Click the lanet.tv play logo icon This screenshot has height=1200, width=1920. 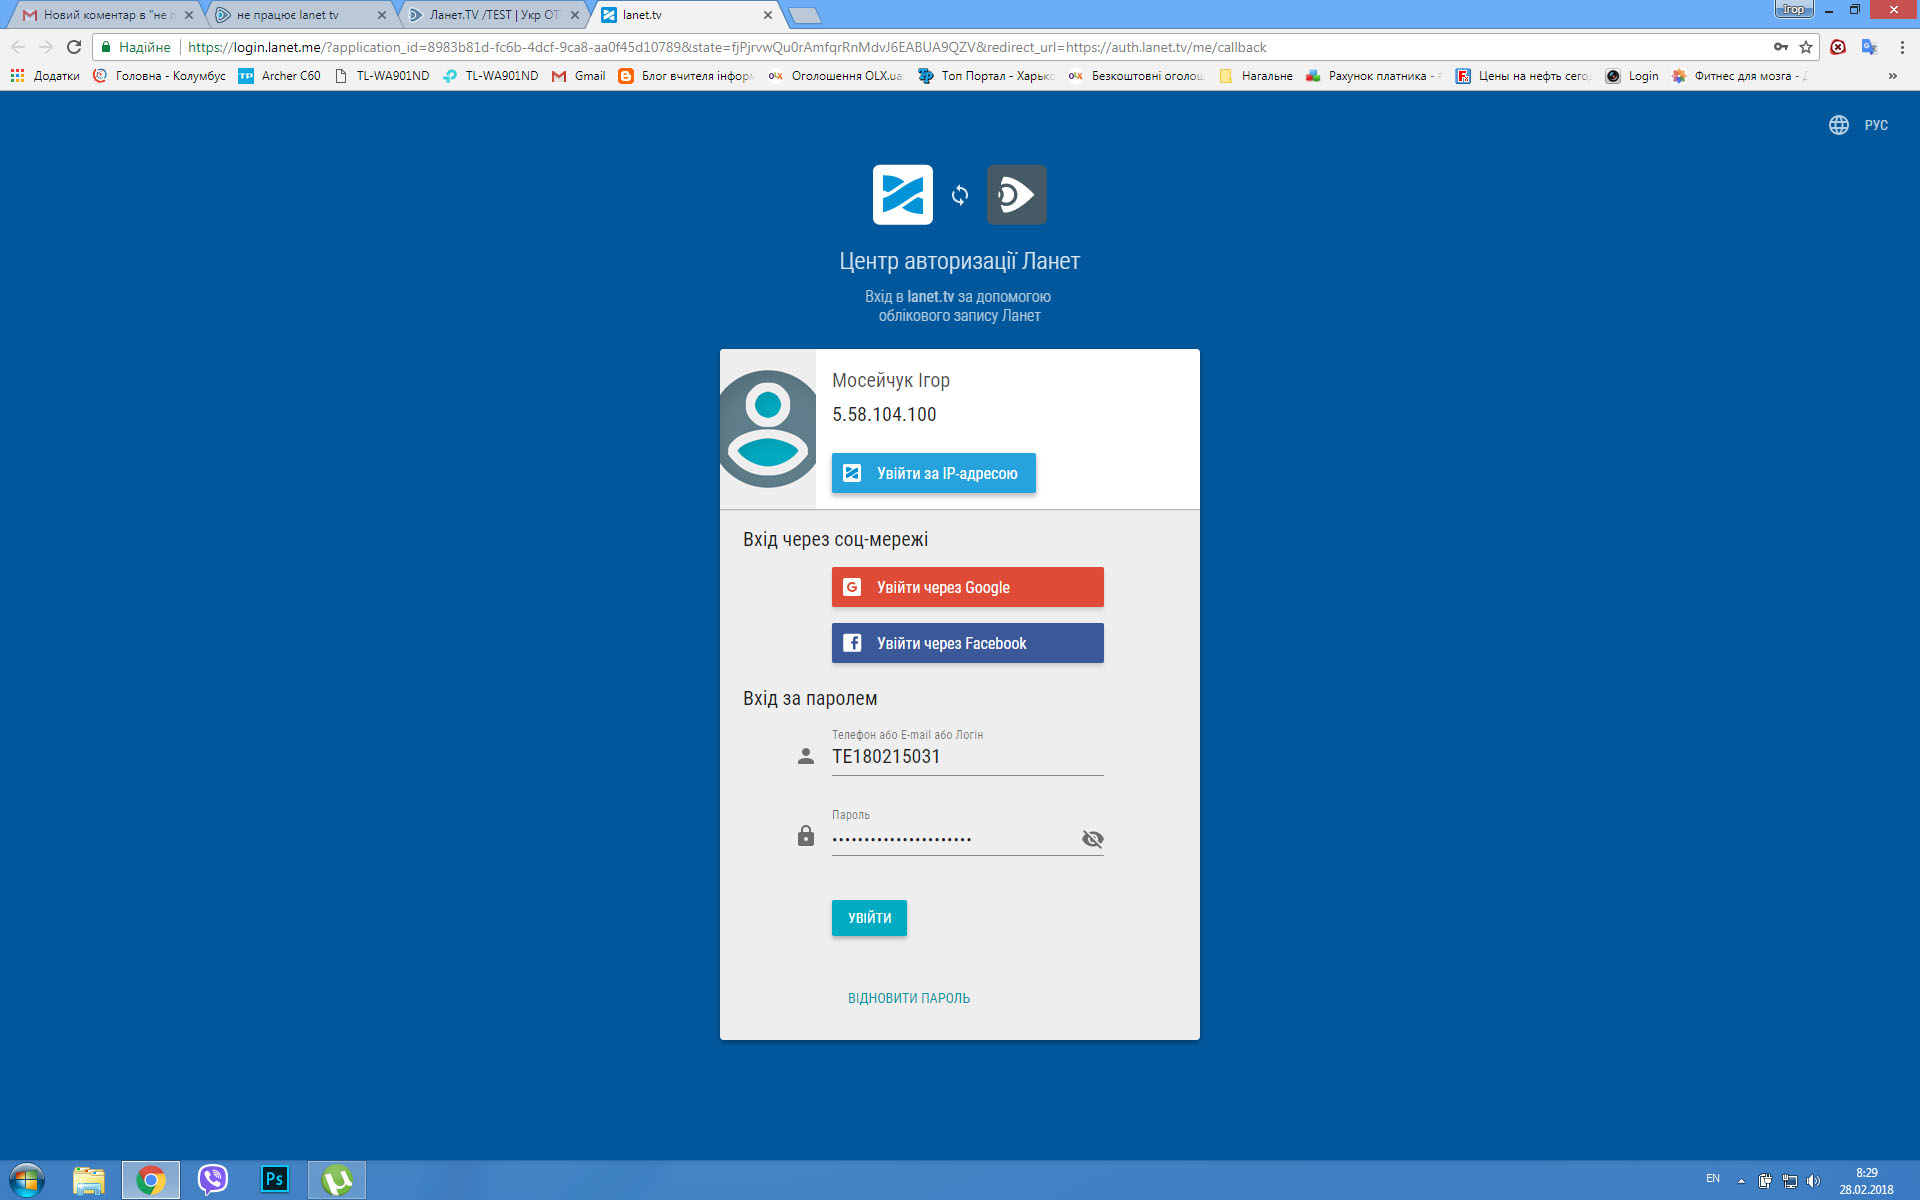1016,195
